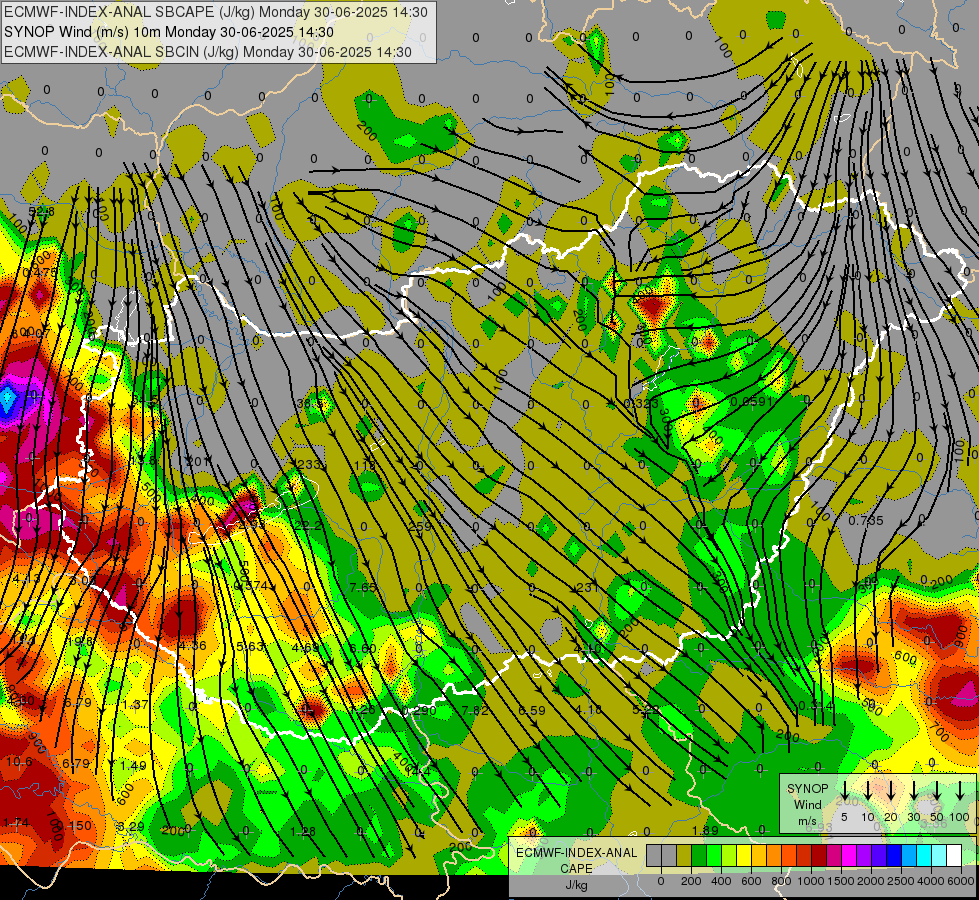This screenshot has width=979, height=900.
Task: Click the 800 tick label on the CAPE legend scale
Action: click(x=781, y=881)
